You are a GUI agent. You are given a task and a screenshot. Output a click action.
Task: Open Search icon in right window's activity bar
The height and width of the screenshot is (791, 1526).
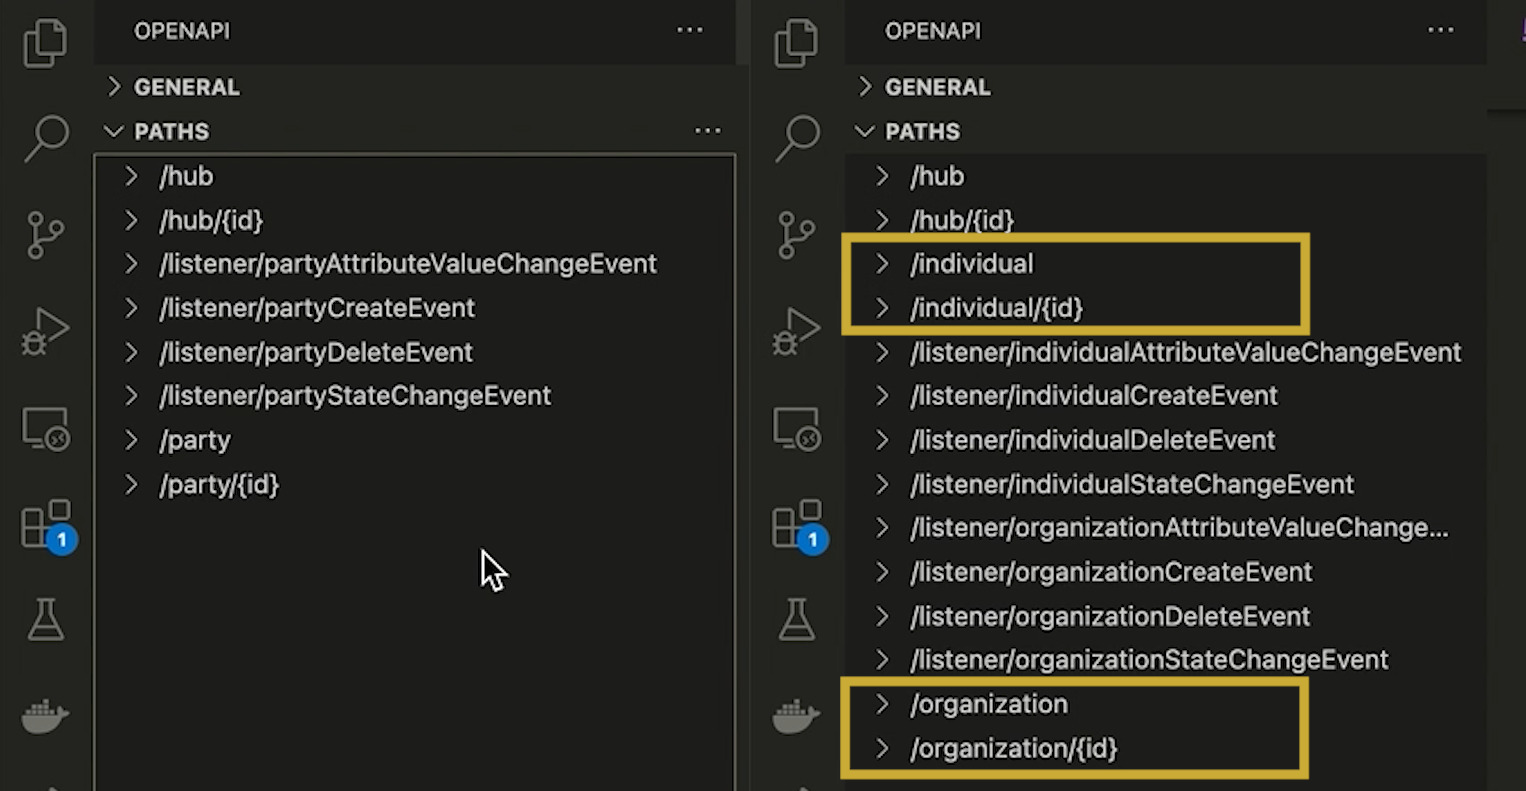pos(797,137)
